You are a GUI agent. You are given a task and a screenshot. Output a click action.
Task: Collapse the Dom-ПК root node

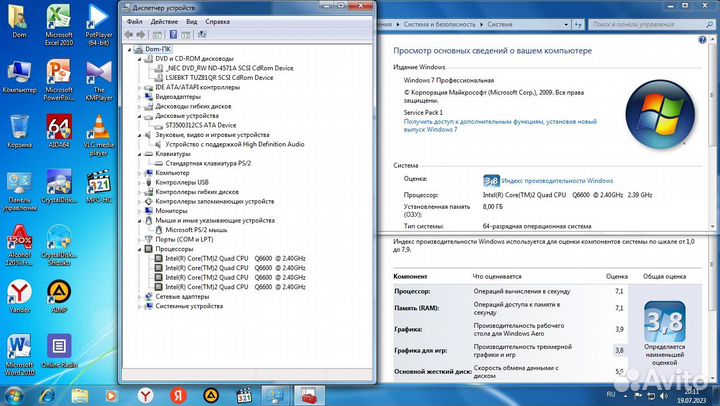click(x=129, y=49)
